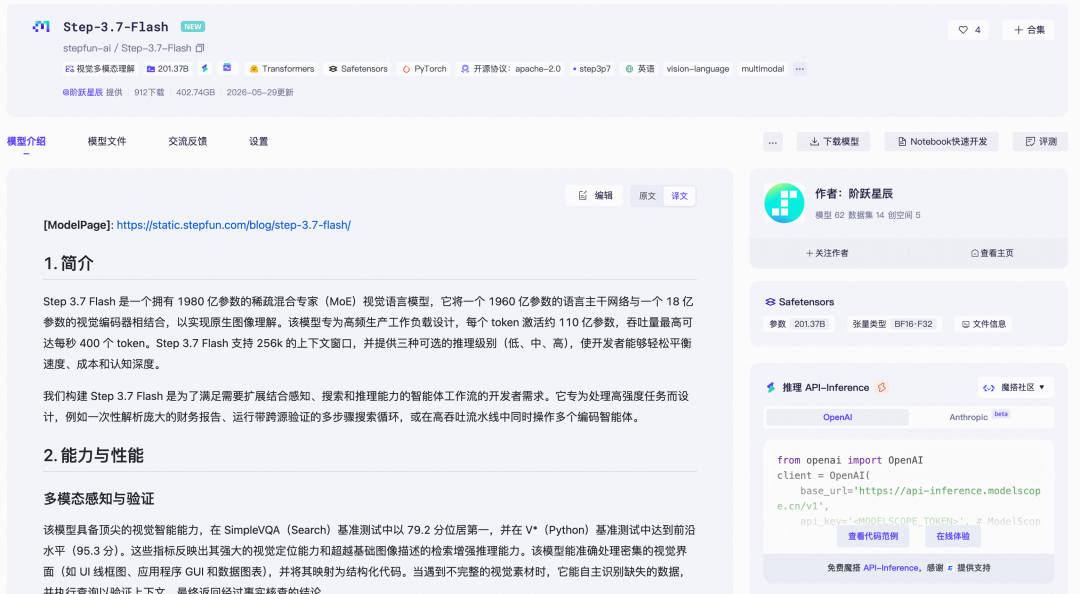Screen dimensions: 1080x594
Task: Click the 英语 language tag
Action: pos(640,69)
